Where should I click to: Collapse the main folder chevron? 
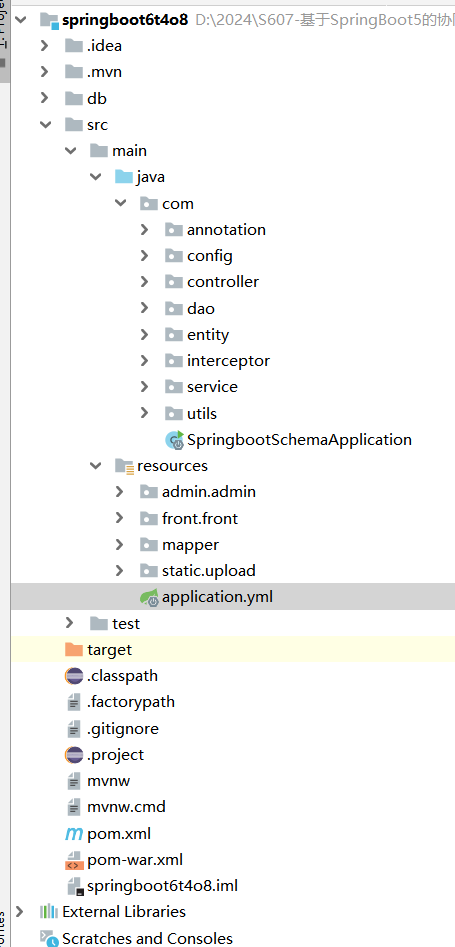(71, 150)
